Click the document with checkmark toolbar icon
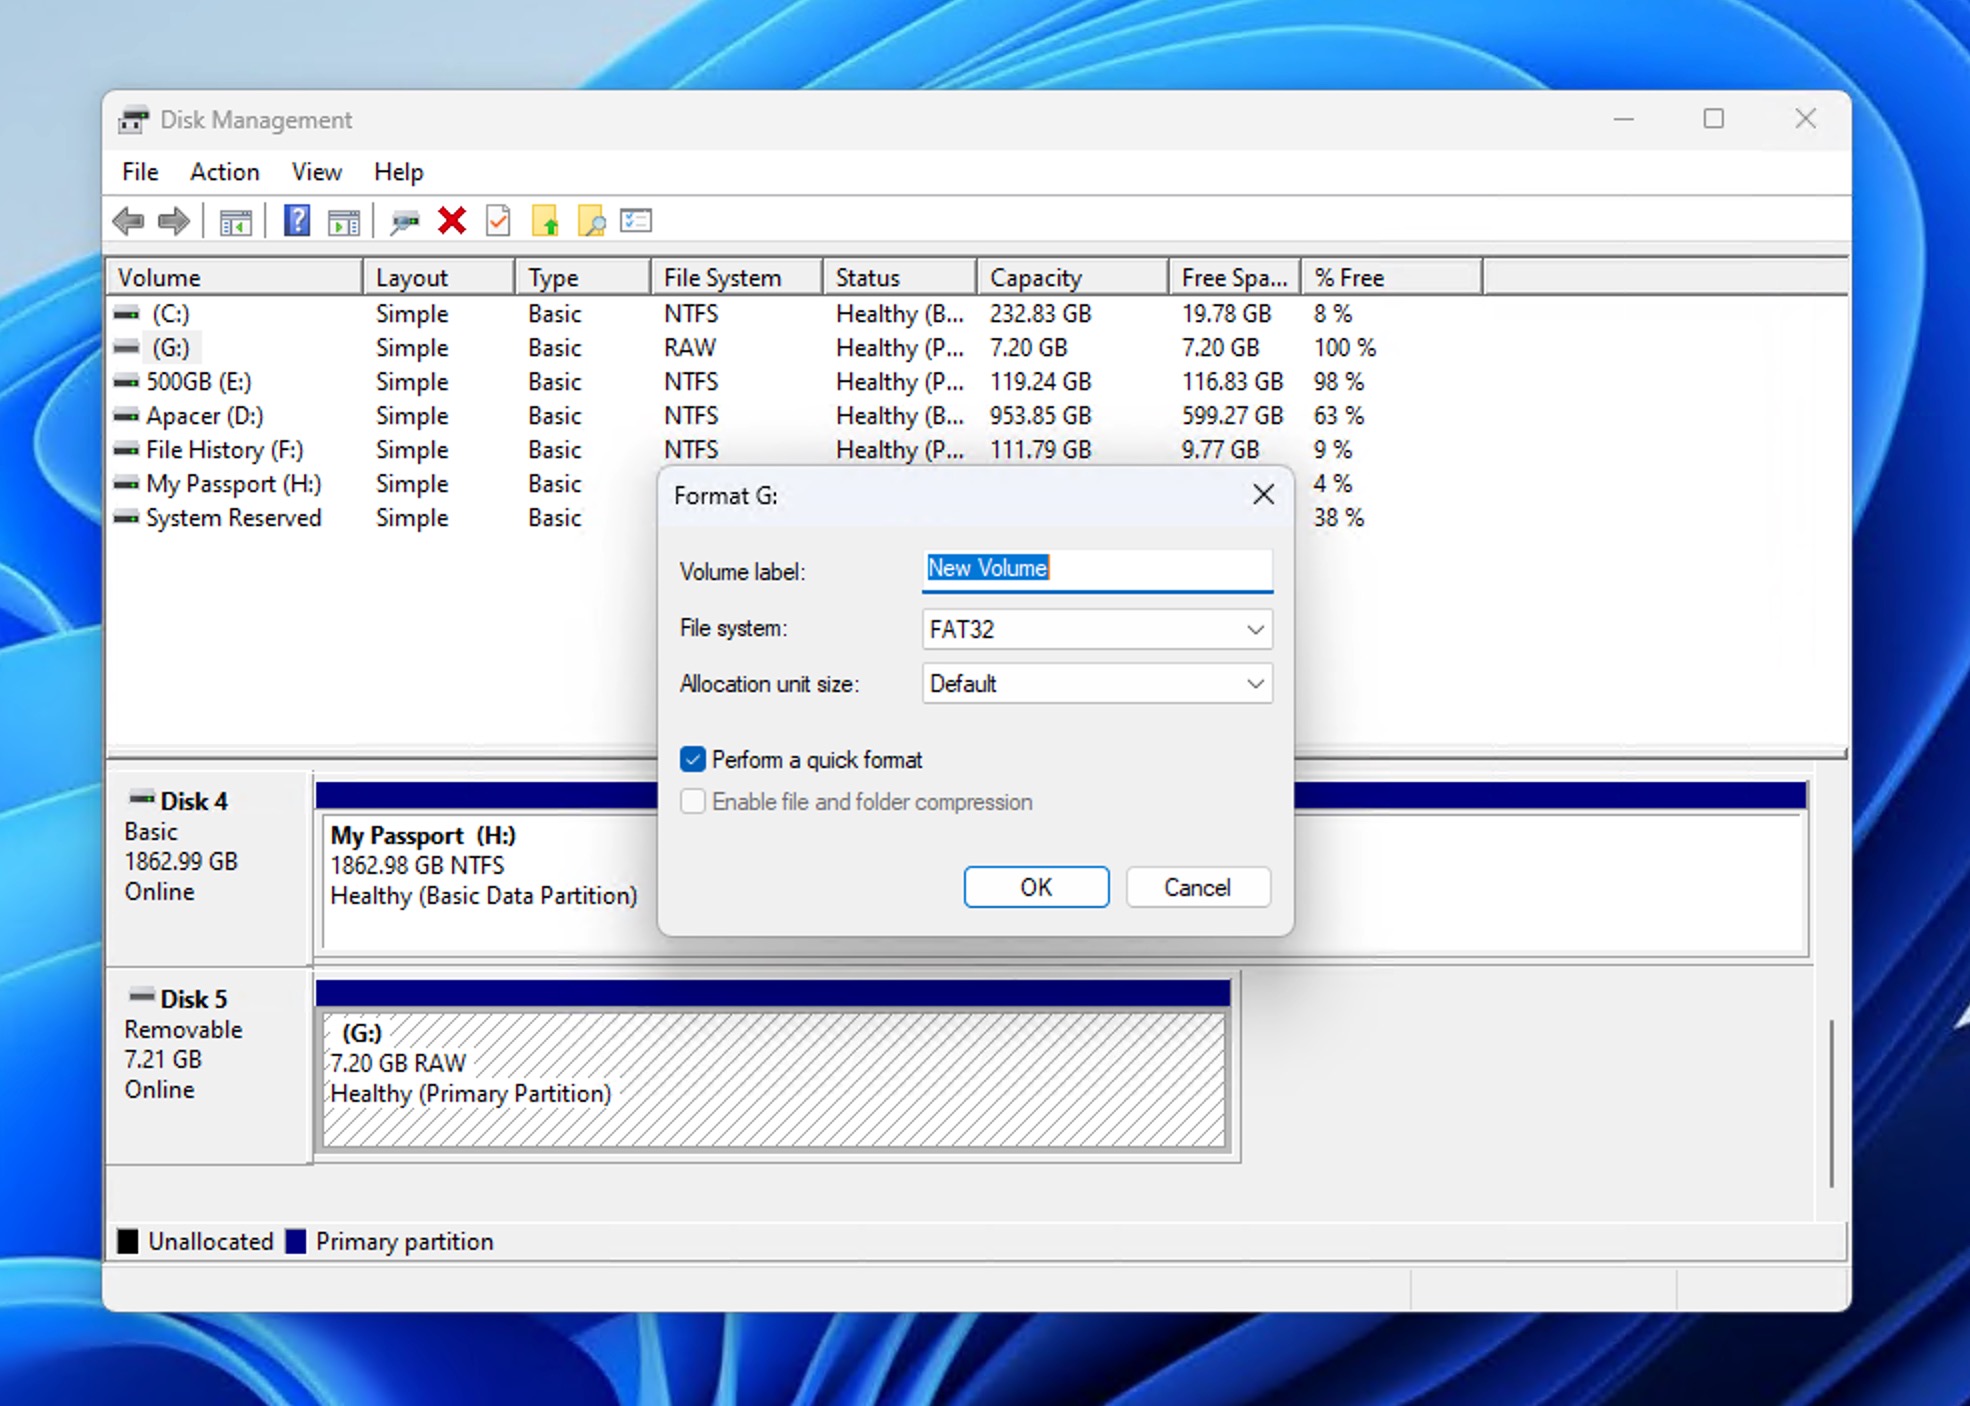This screenshot has width=1970, height=1406. point(497,221)
